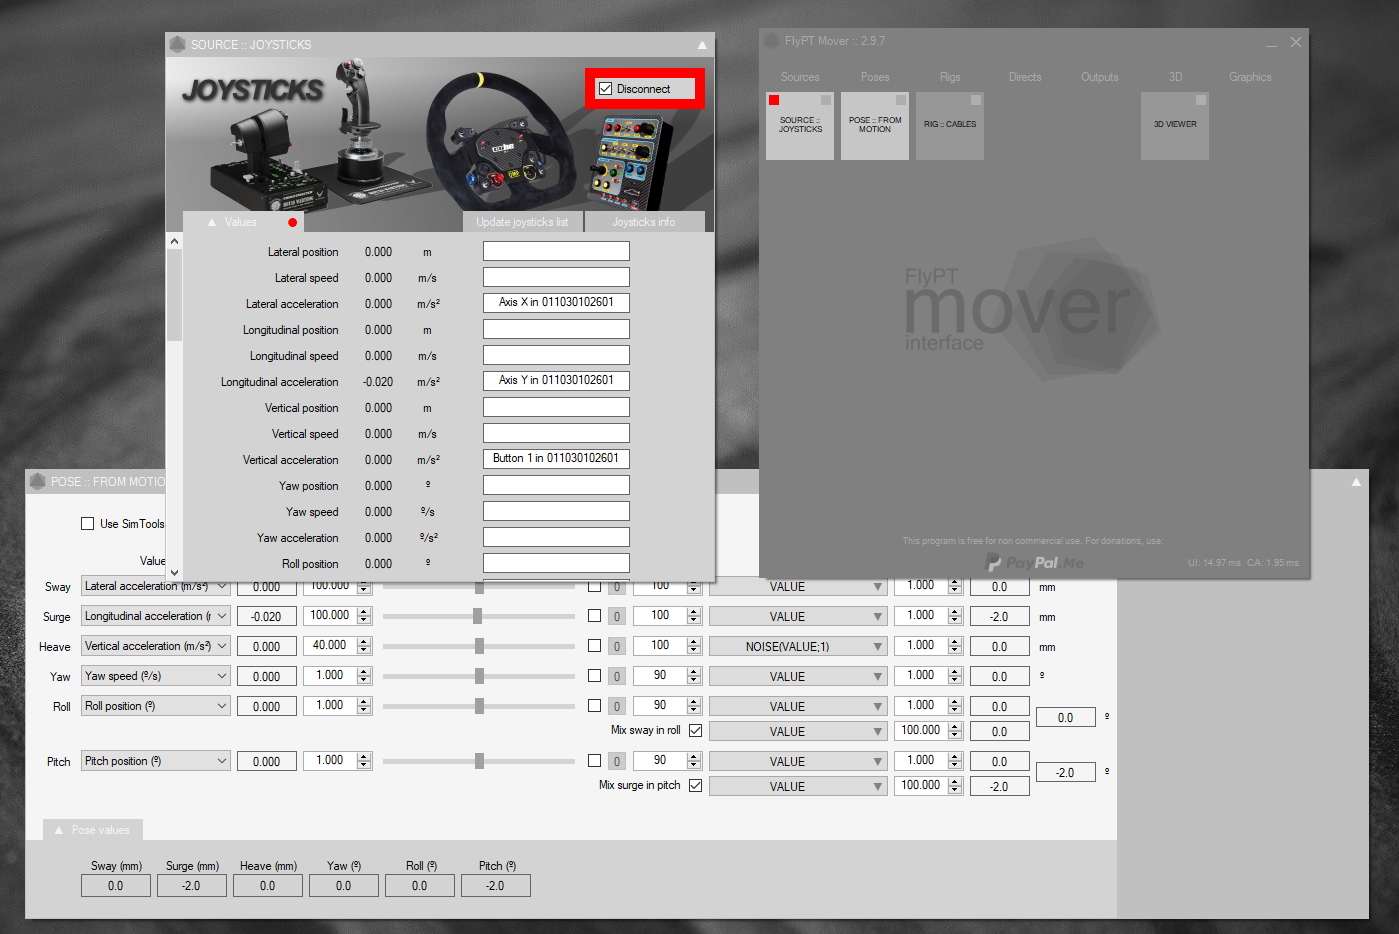
Task: Select the RIG :: CABLES module tile
Action: (x=950, y=126)
